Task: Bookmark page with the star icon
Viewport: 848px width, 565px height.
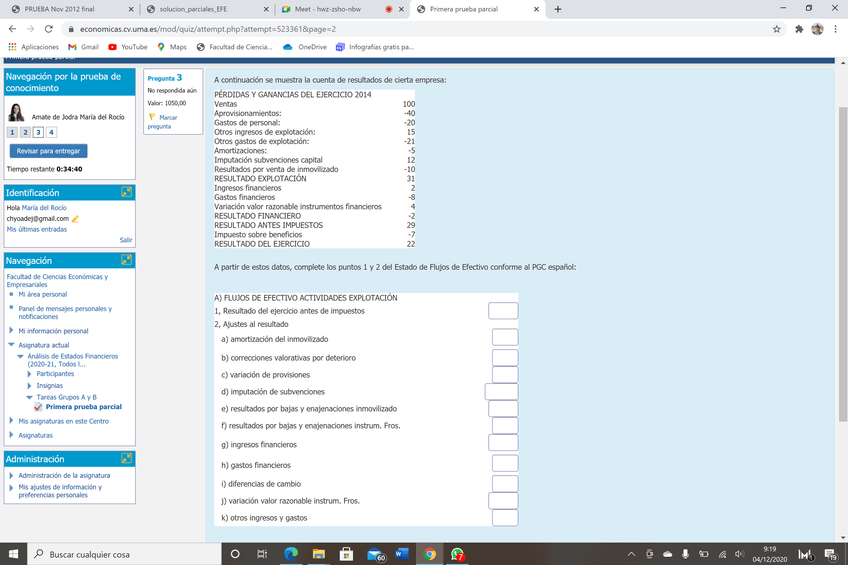Action: (777, 29)
